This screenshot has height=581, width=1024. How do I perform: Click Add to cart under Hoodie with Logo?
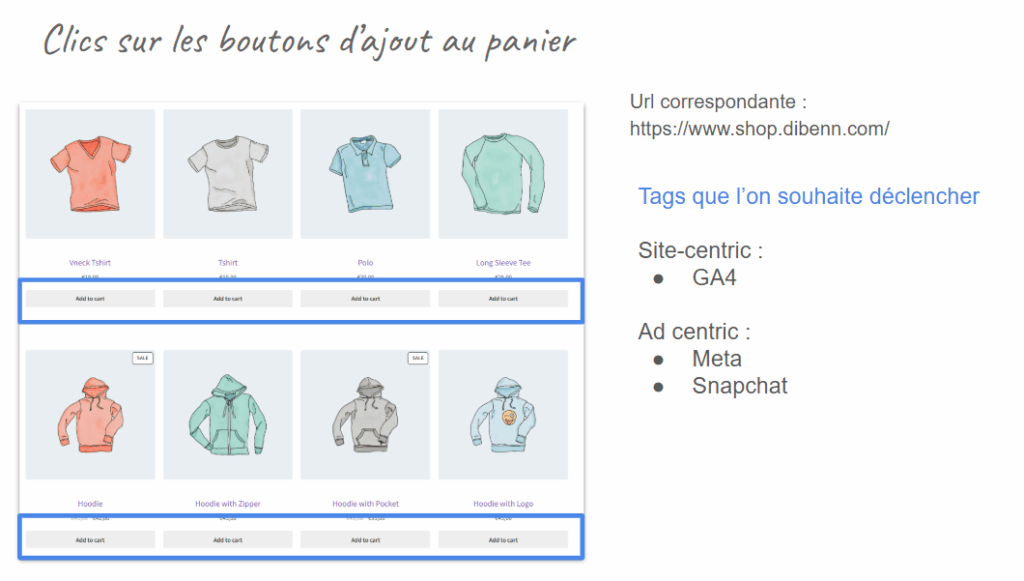point(504,540)
